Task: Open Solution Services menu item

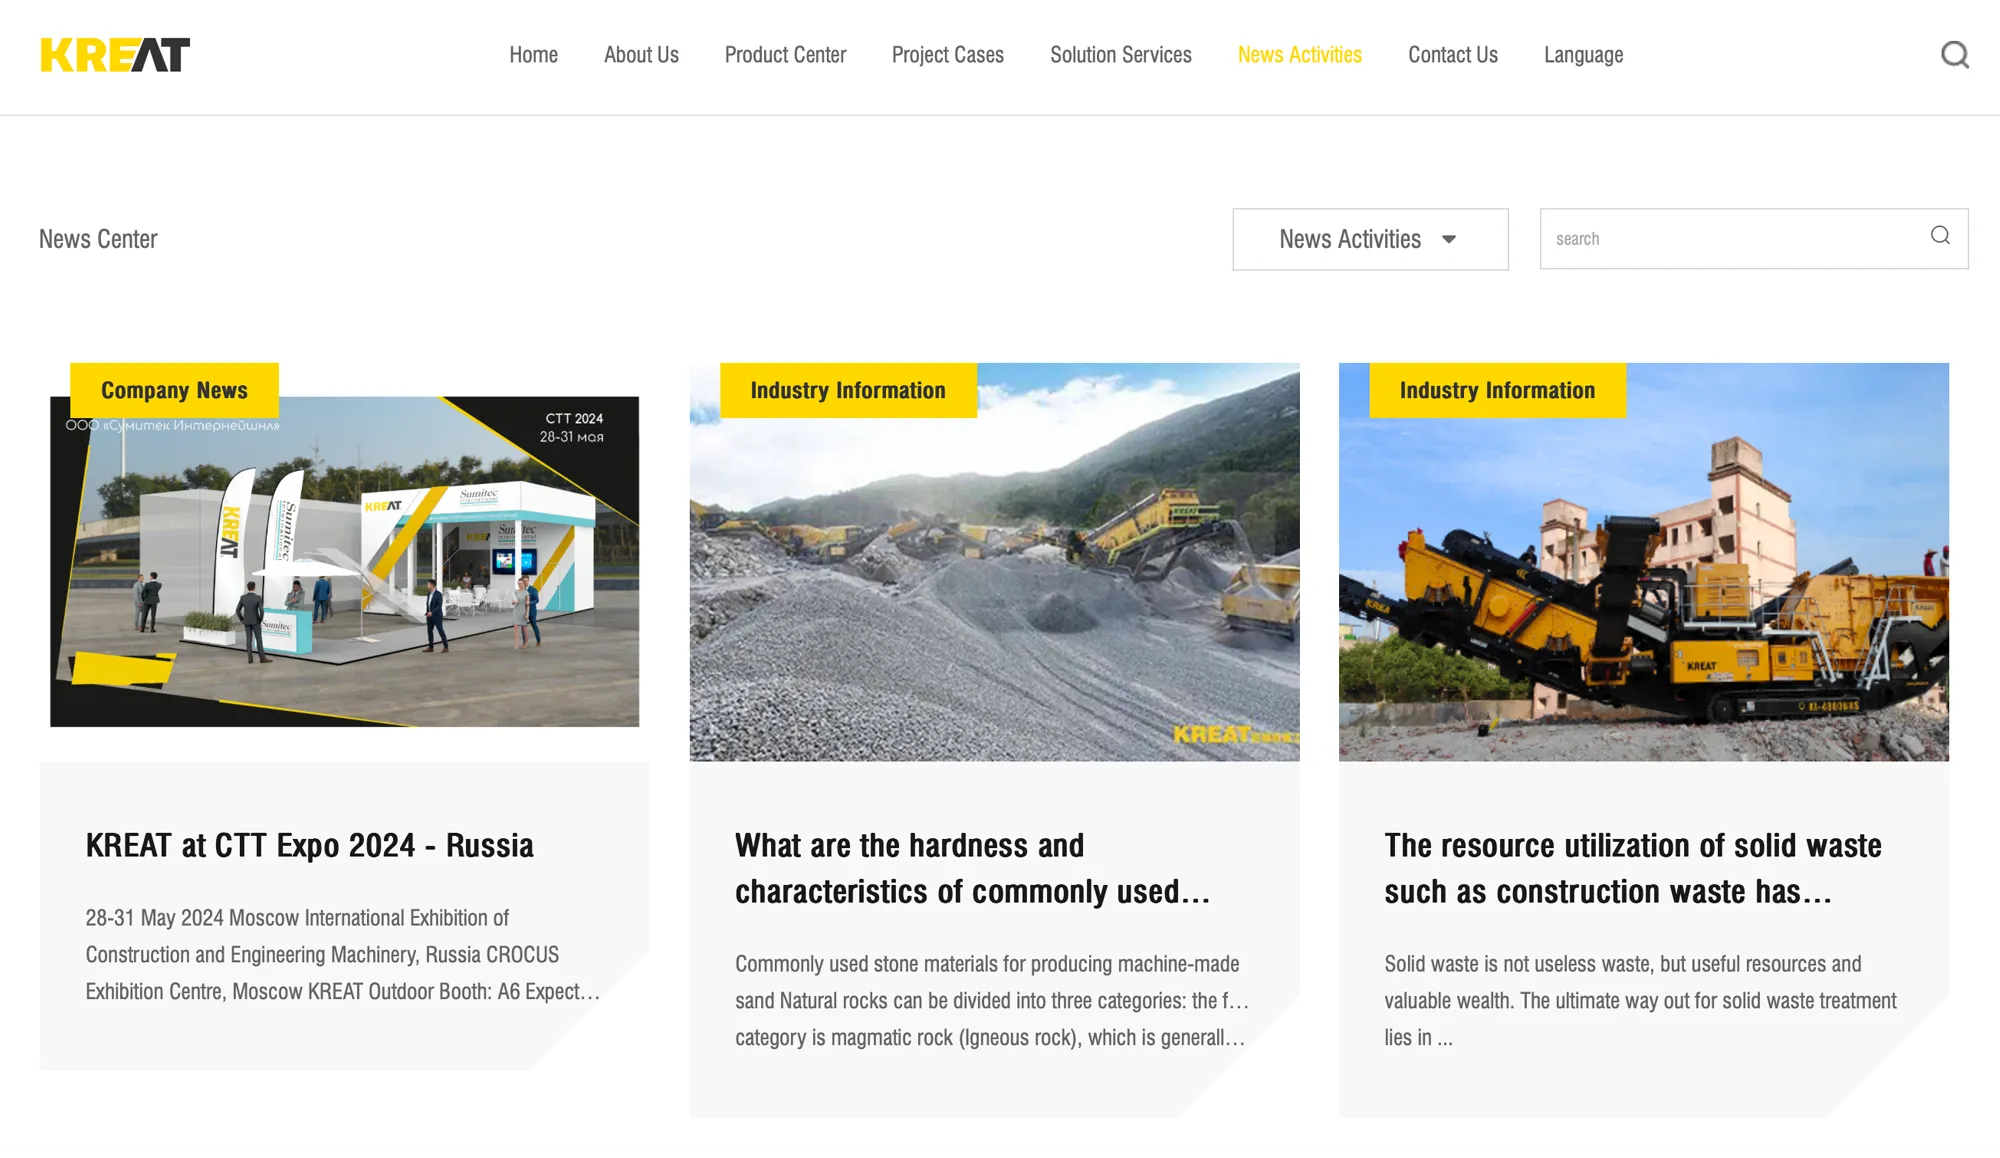Action: pos(1120,55)
